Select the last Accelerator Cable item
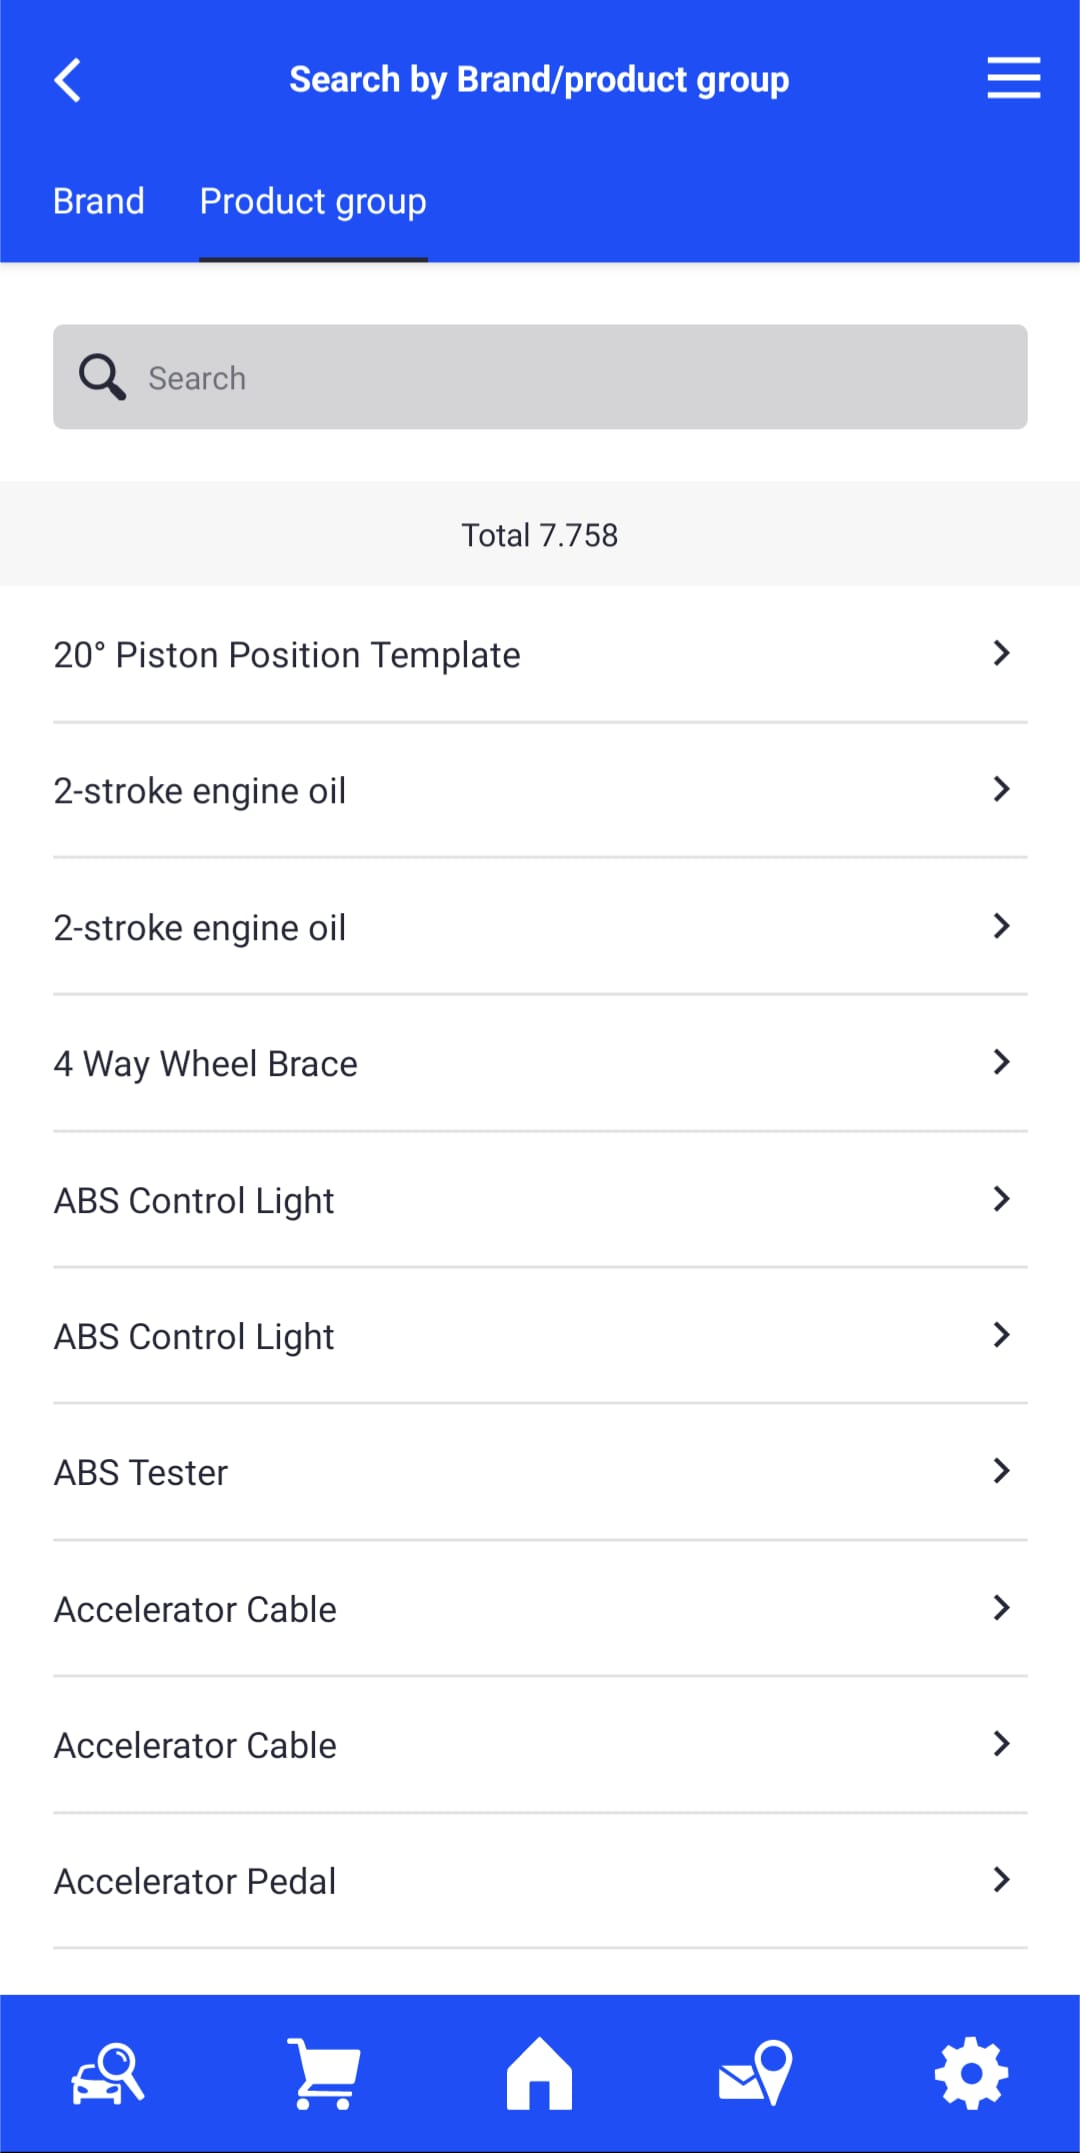This screenshot has height=2153, width=1080. pos(195,1745)
